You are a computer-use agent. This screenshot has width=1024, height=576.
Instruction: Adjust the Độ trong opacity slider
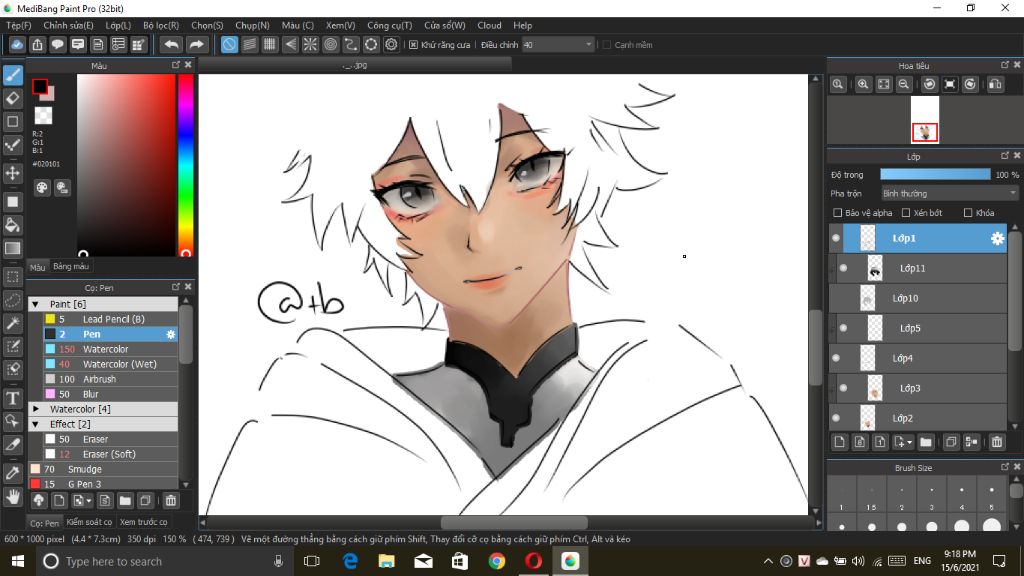935,174
